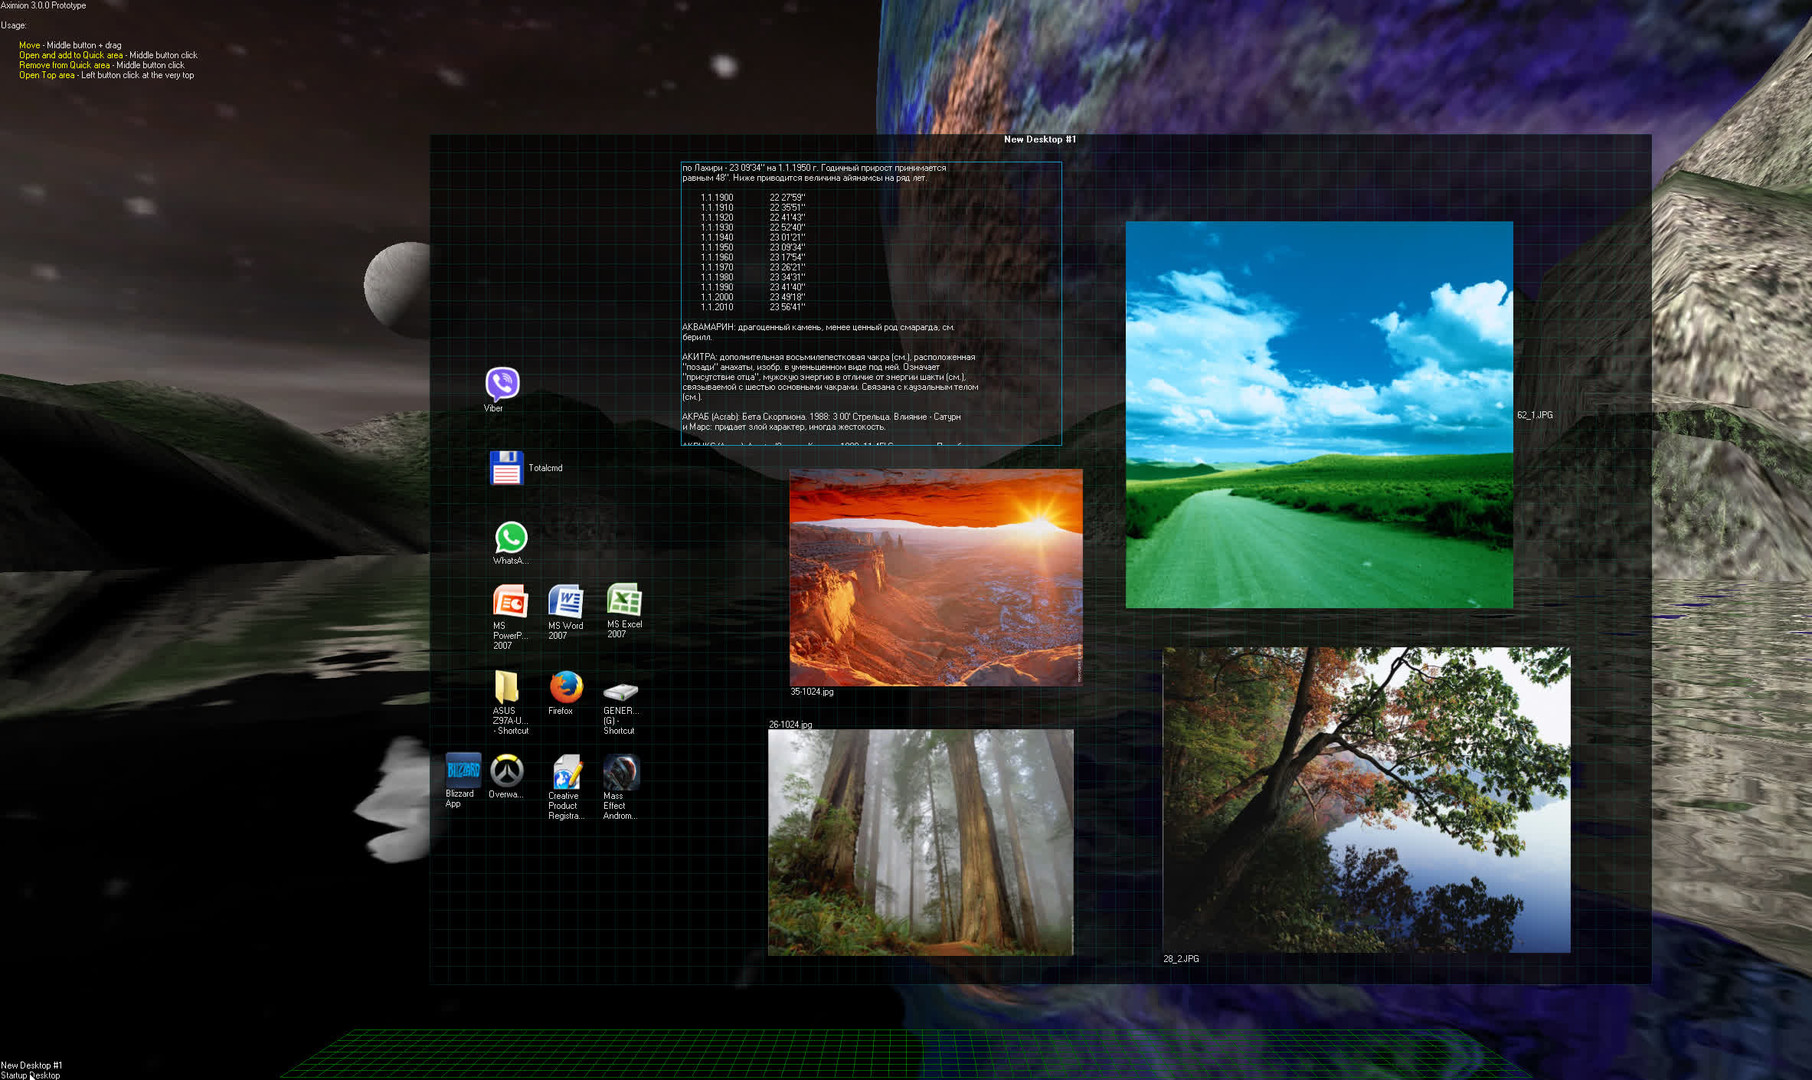Viewport: 1812px width, 1080px height.
Task: Click the MS Excel 2007 icon
Action: [x=624, y=600]
